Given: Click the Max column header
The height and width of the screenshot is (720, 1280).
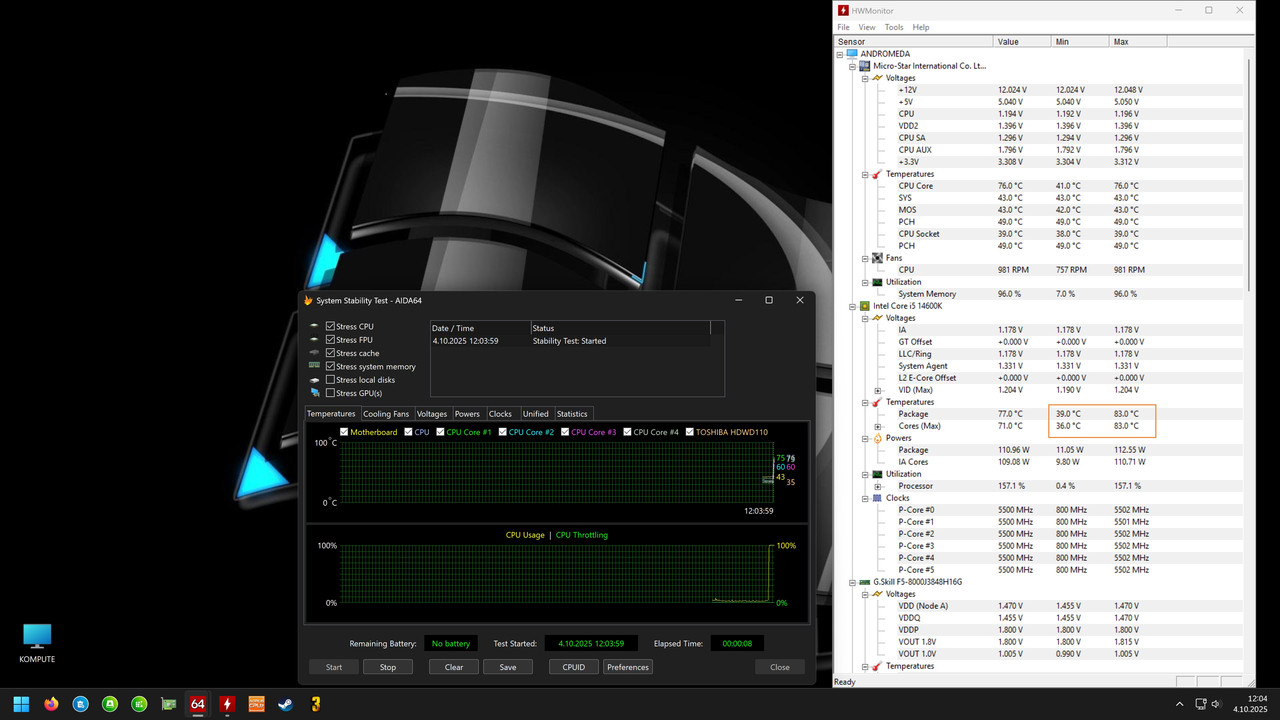Looking at the screenshot, I should (1140, 42).
